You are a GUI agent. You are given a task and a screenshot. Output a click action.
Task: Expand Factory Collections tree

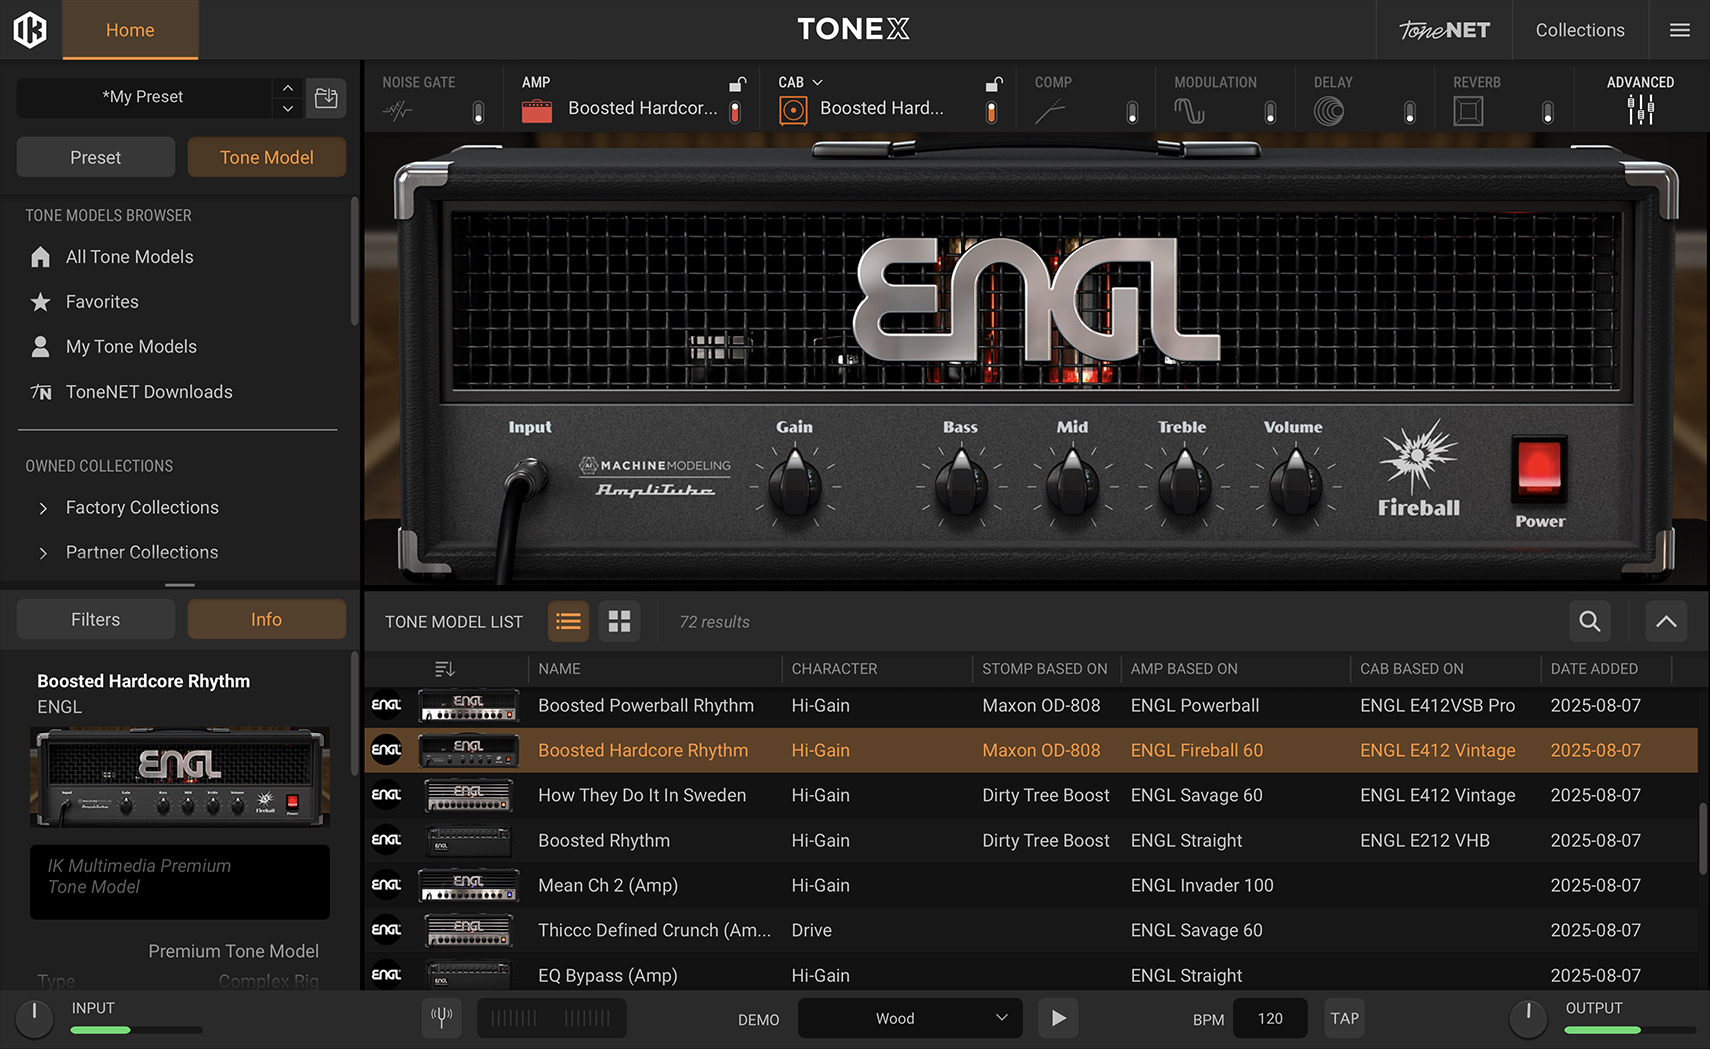pyautogui.click(x=43, y=508)
